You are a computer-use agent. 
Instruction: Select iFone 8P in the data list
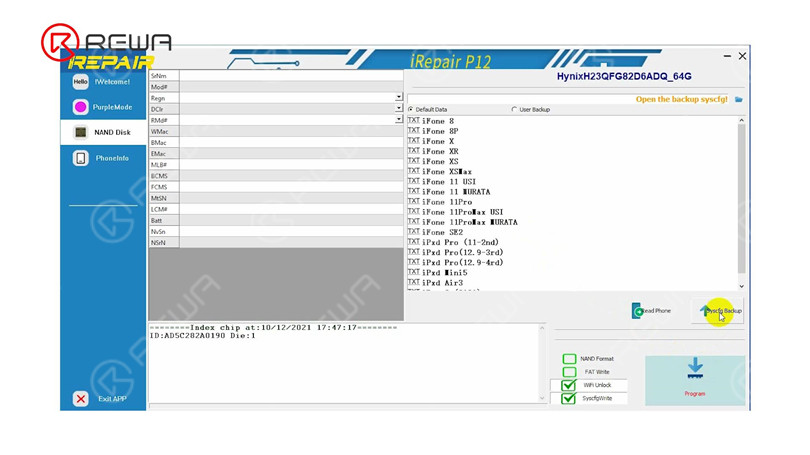point(440,131)
